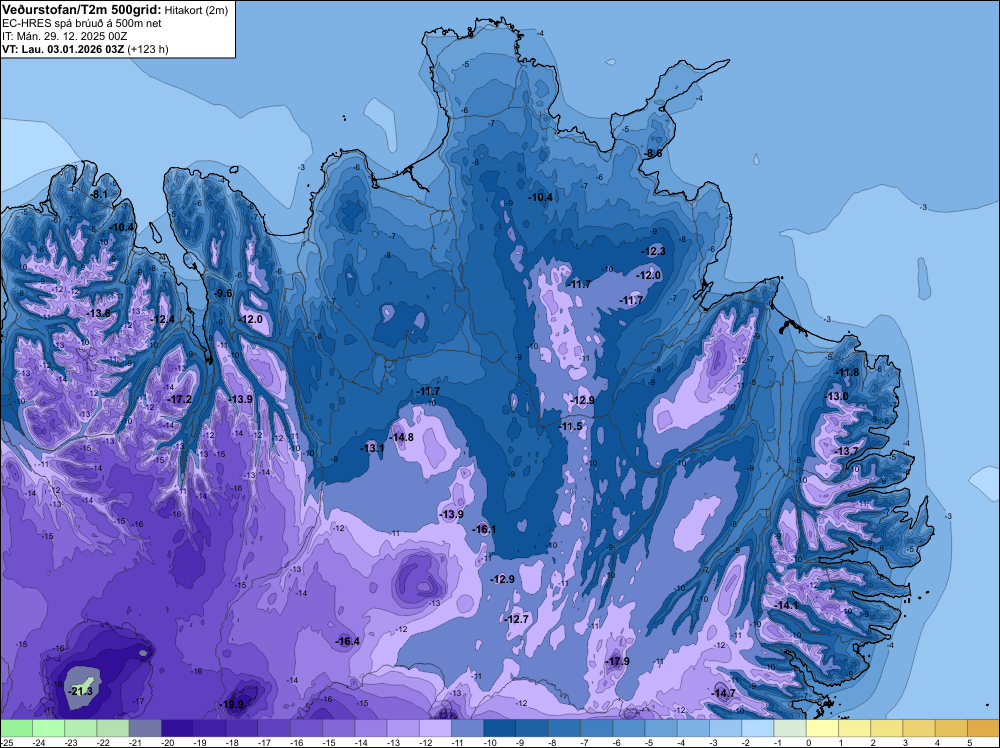Click the -21.3 coldest temperature reading
1000x748 pixels.
coord(81,691)
